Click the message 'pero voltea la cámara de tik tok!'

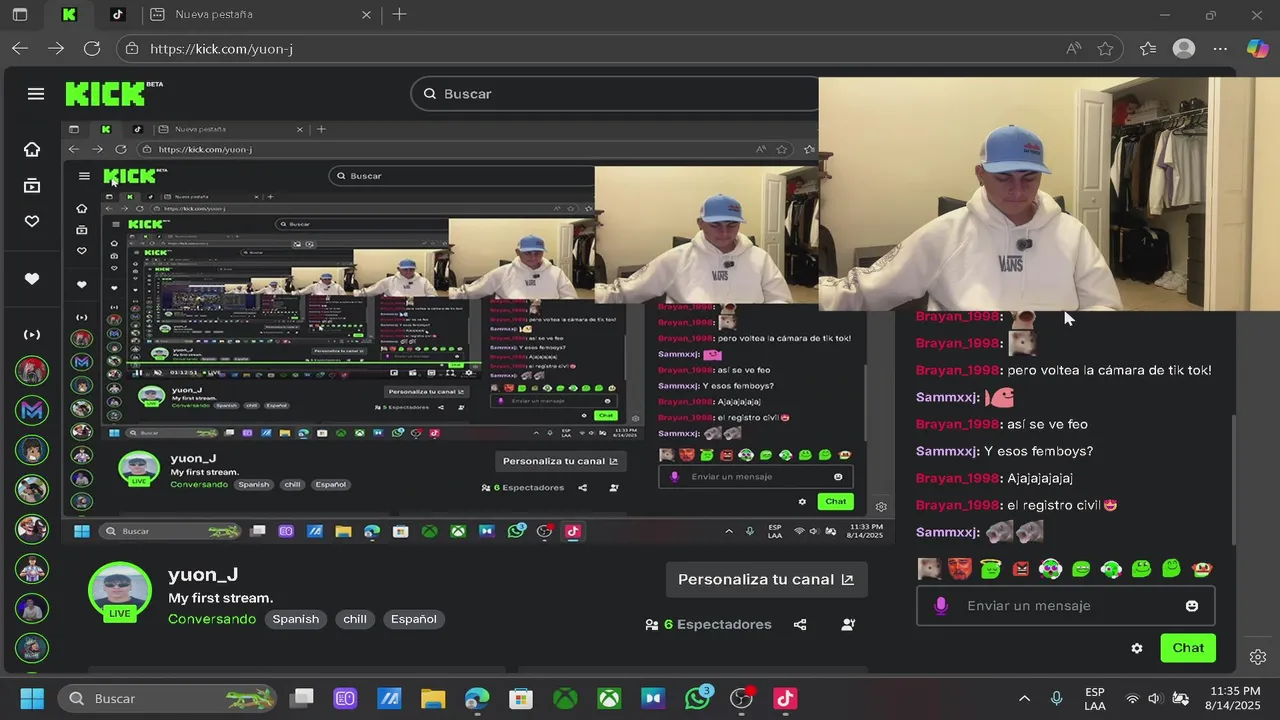pyautogui.click(x=1109, y=370)
